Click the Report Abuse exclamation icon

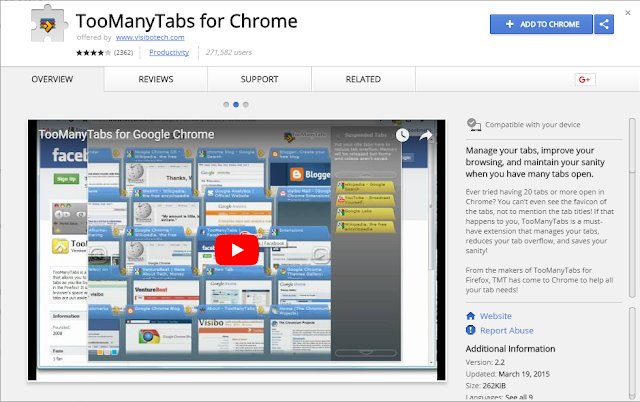pos(471,330)
